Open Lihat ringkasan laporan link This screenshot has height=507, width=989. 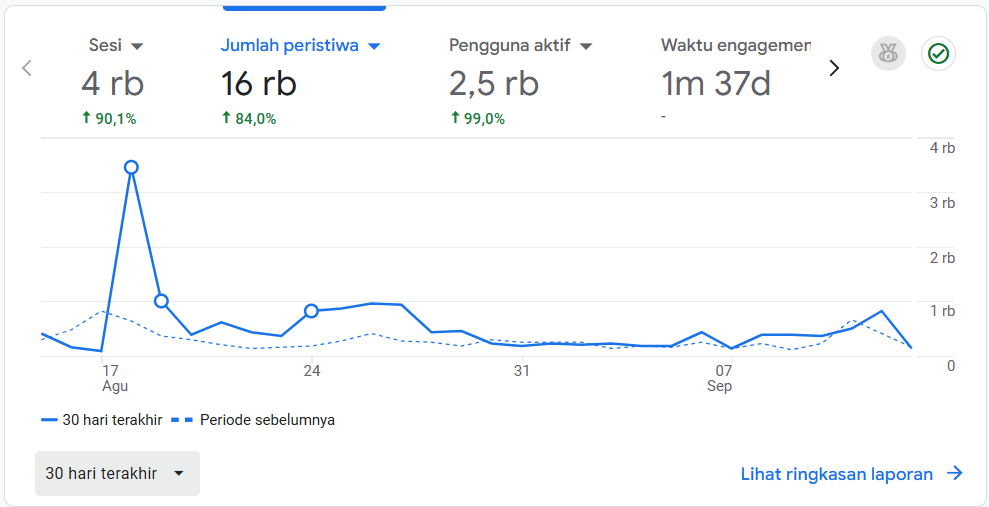(836, 474)
